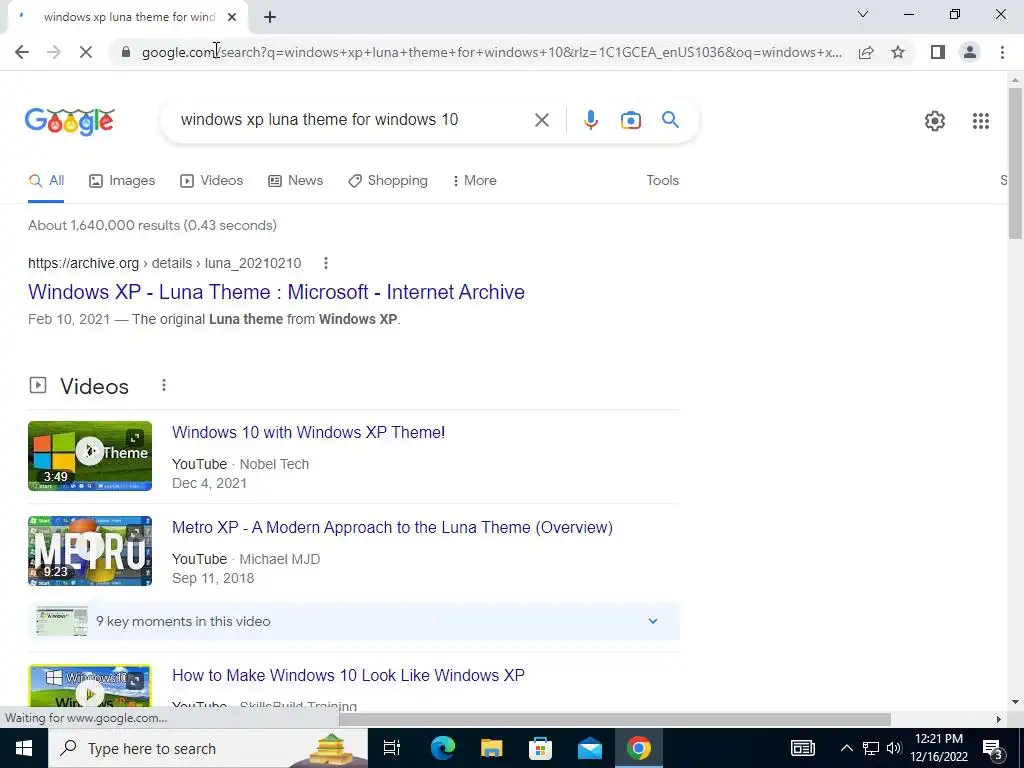The image size is (1024, 768).
Task: Play the Metro XP video thumbnail
Action: pos(90,551)
